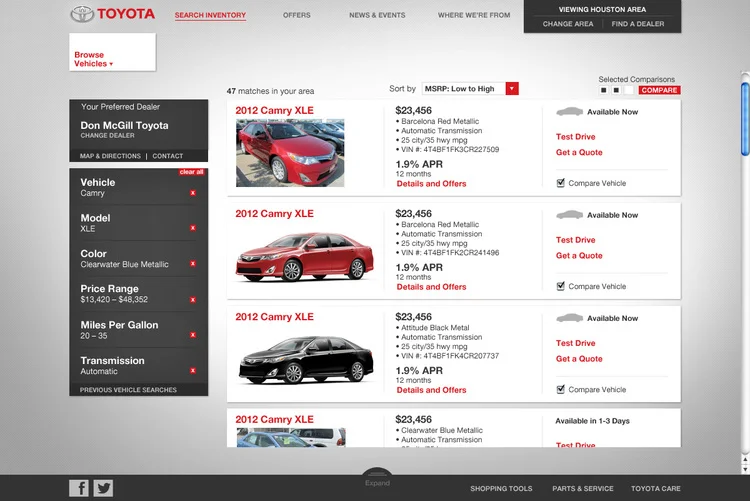Open the Facebook icon in footer
The width and height of the screenshot is (750, 501).
click(x=79, y=488)
